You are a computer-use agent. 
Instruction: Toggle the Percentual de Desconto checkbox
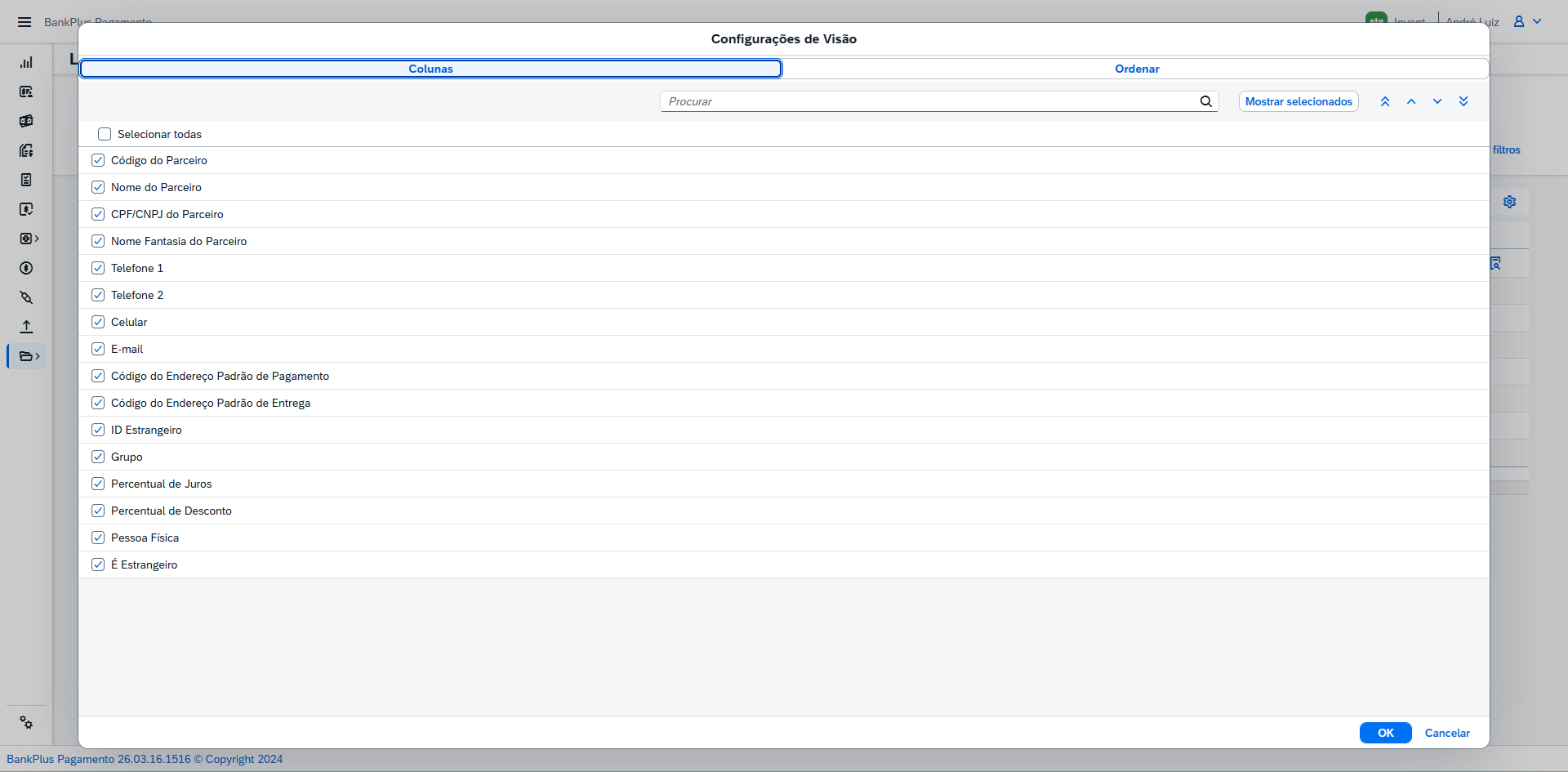98,511
